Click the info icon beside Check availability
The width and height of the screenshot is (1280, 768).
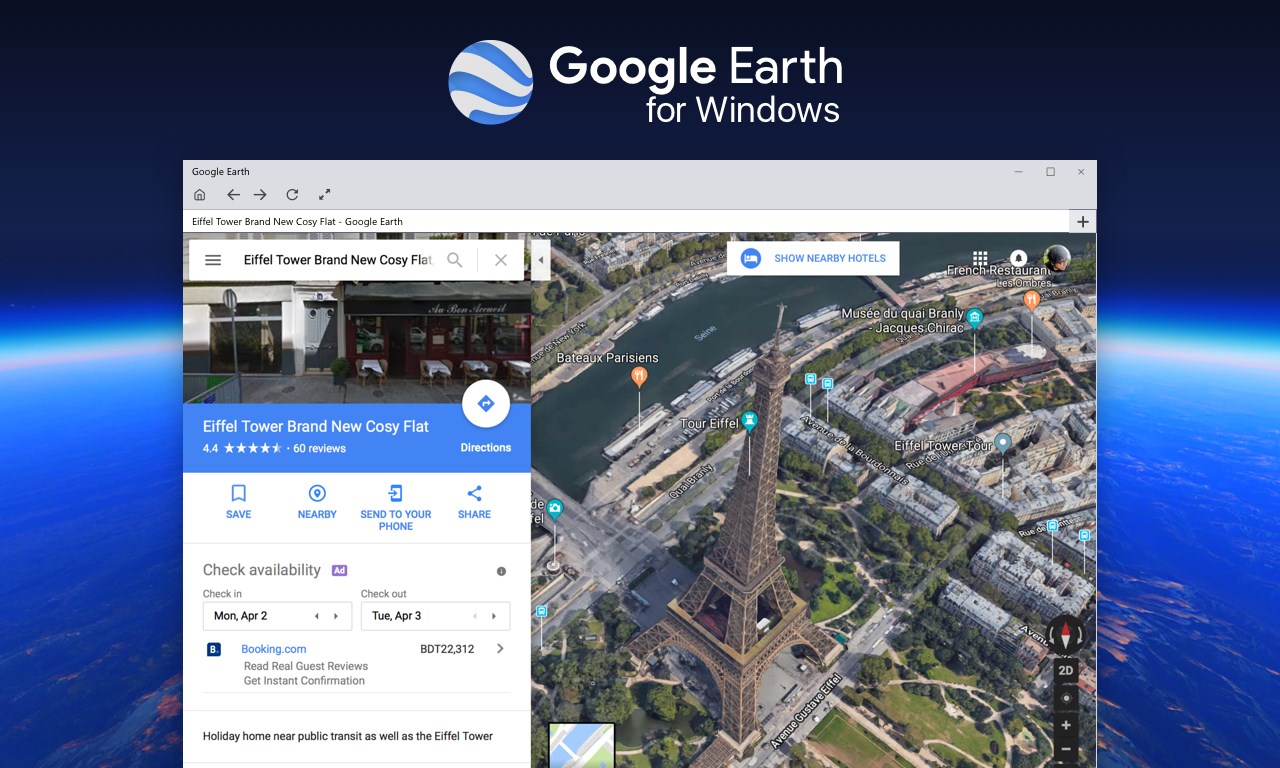pyautogui.click(x=501, y=571)
